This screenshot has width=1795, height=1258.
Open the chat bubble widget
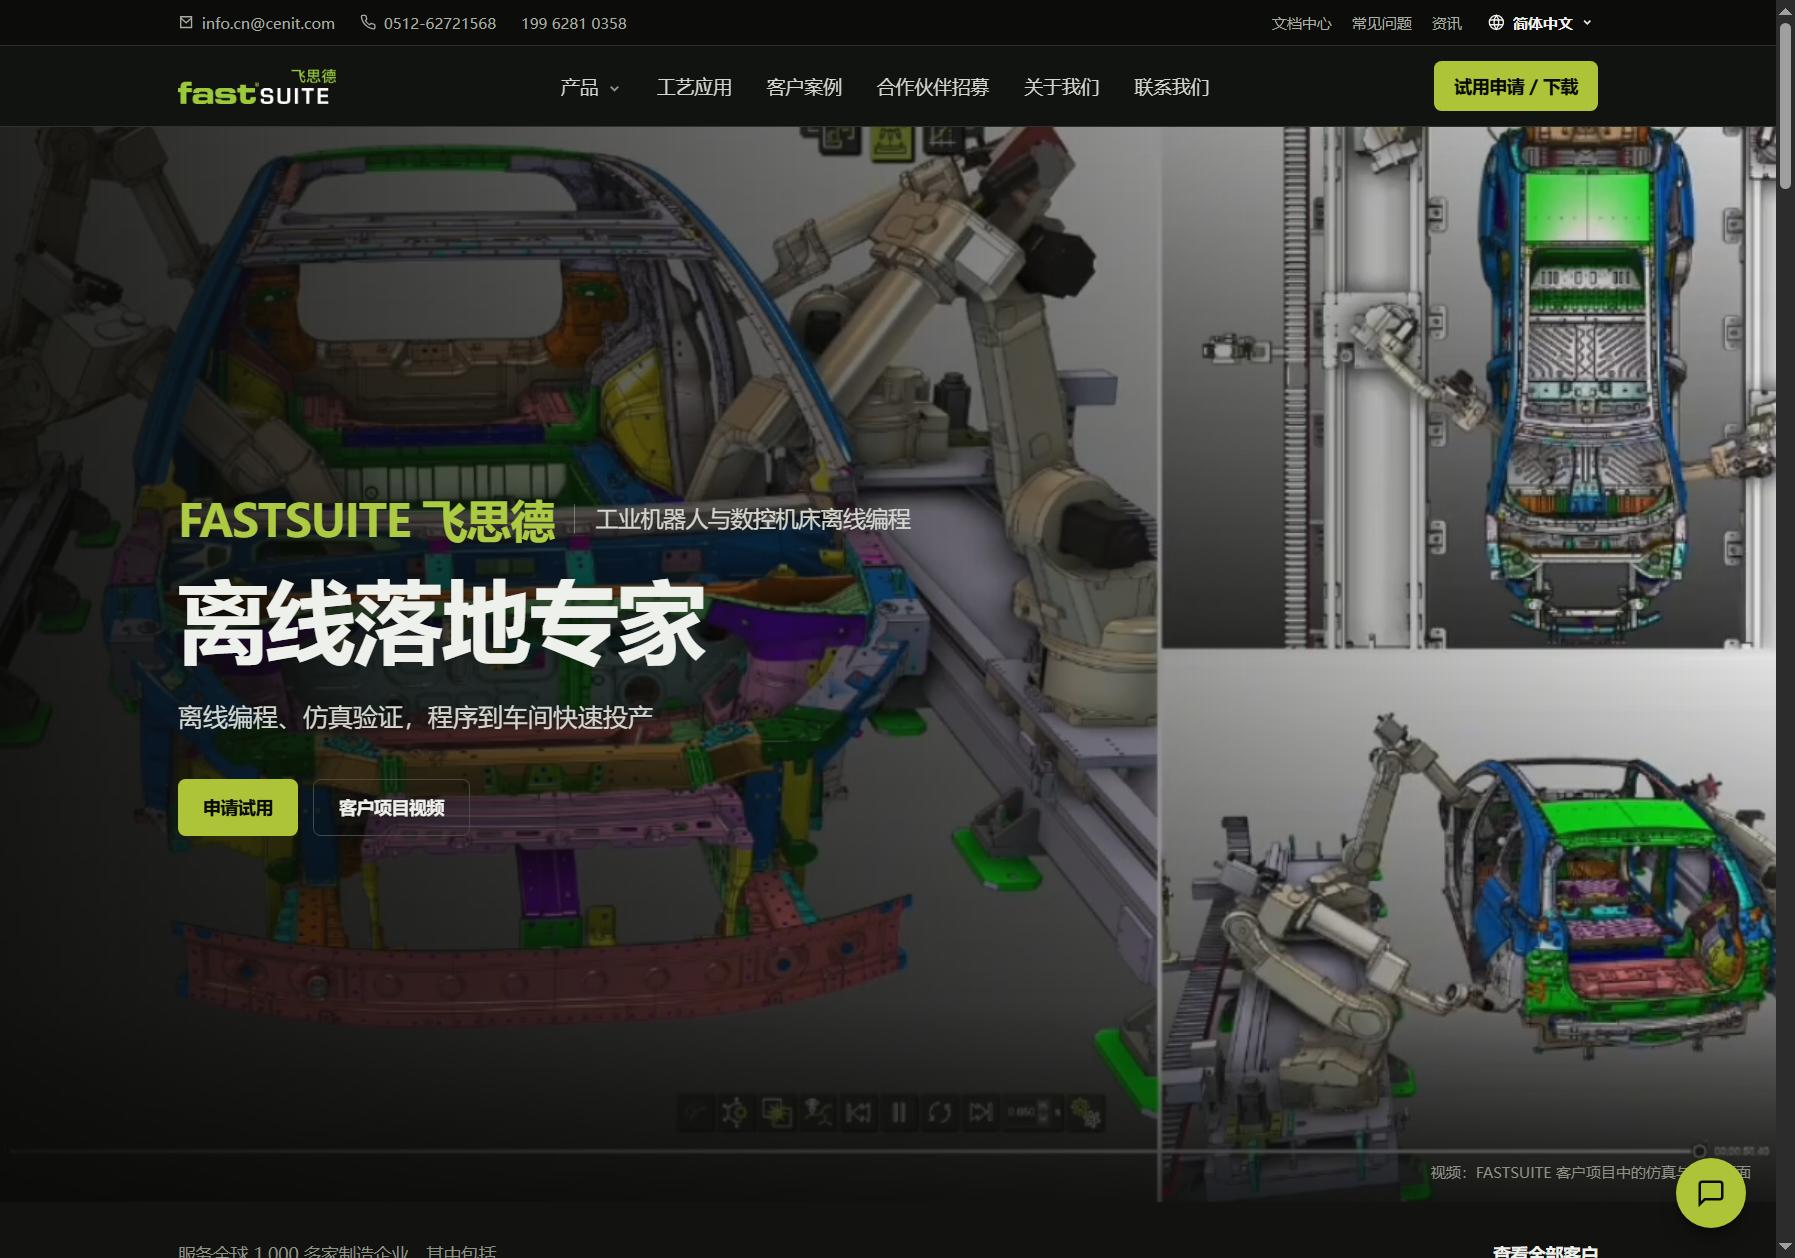pos(1711,1192)
